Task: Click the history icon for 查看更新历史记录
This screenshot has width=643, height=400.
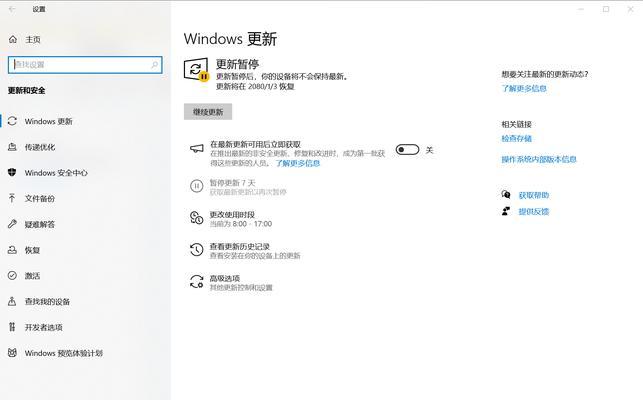Action: [196, 249]
